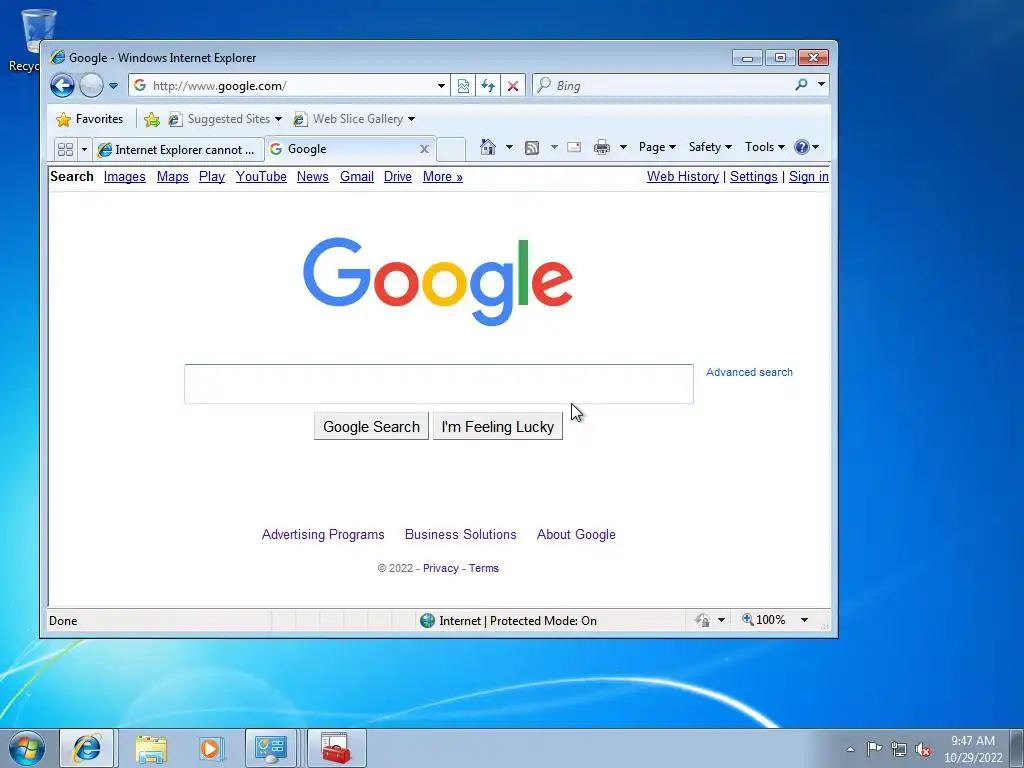Screen dimensions: 1024x768
Task: Click the IE back arrow button
Action: pyautogui.click(x=63, y=86)
